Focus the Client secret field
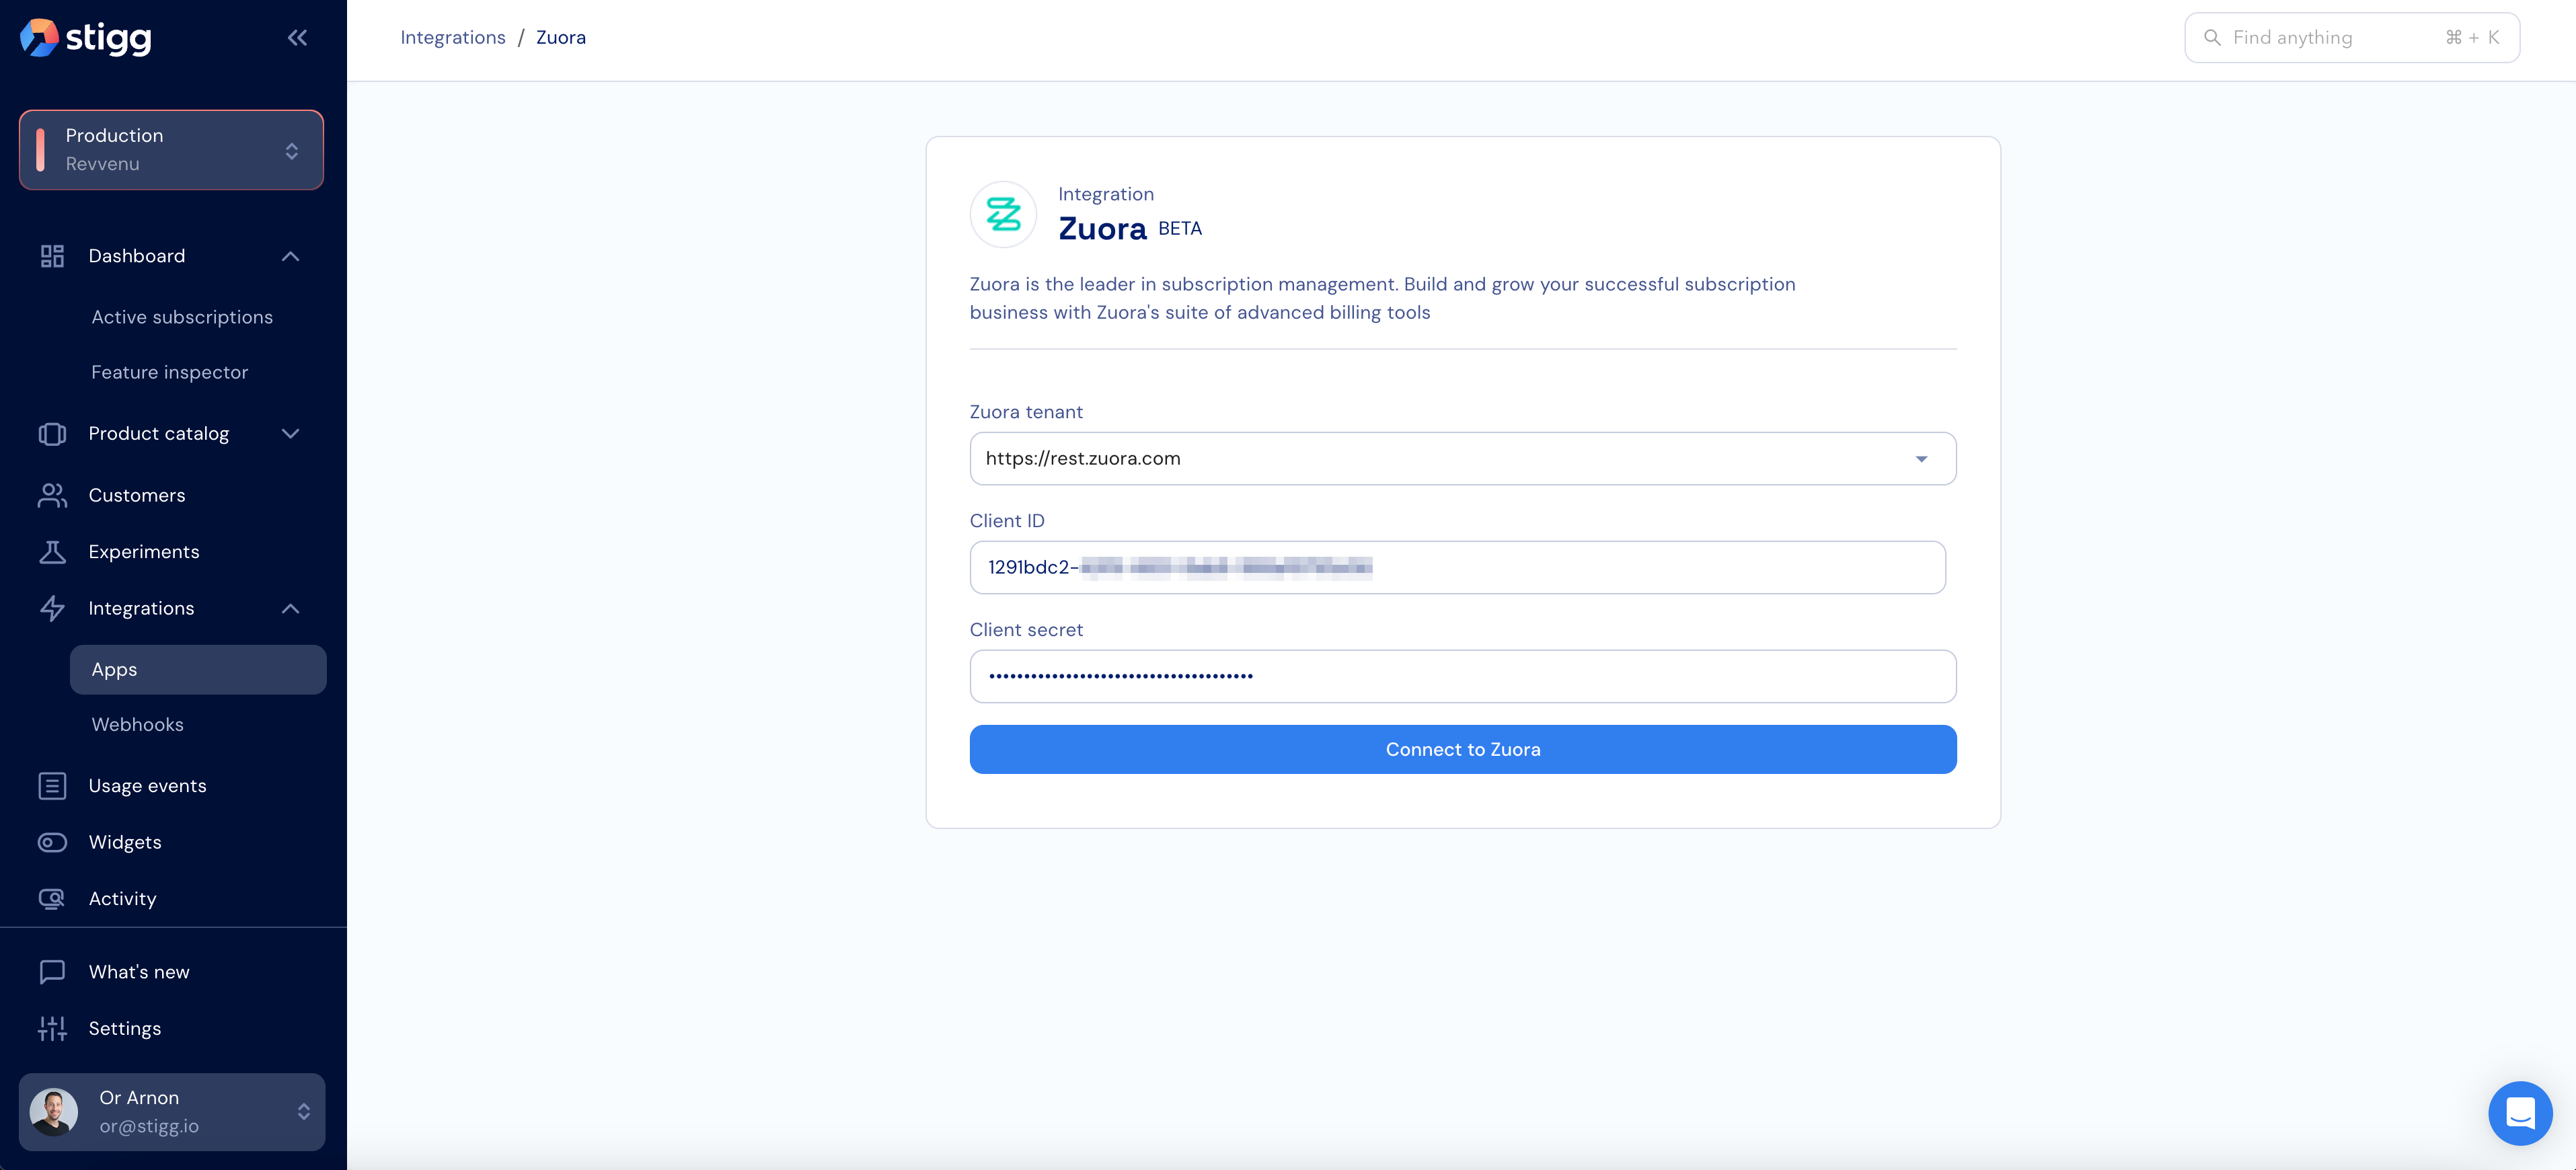 [x=1463, y=677]
